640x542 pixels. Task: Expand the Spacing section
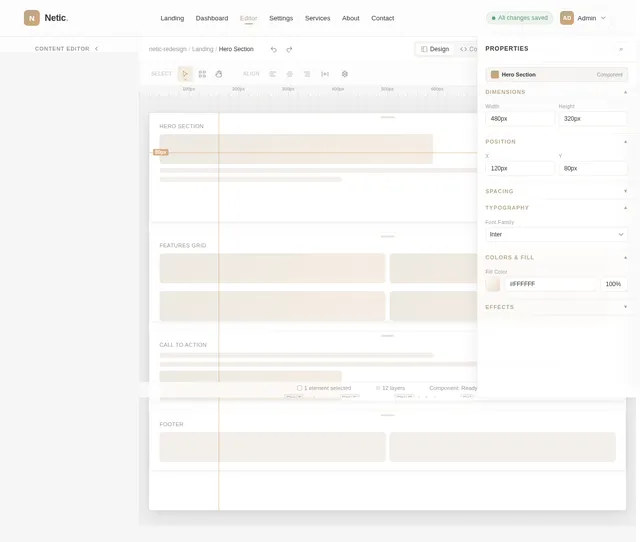pos(556,191)
